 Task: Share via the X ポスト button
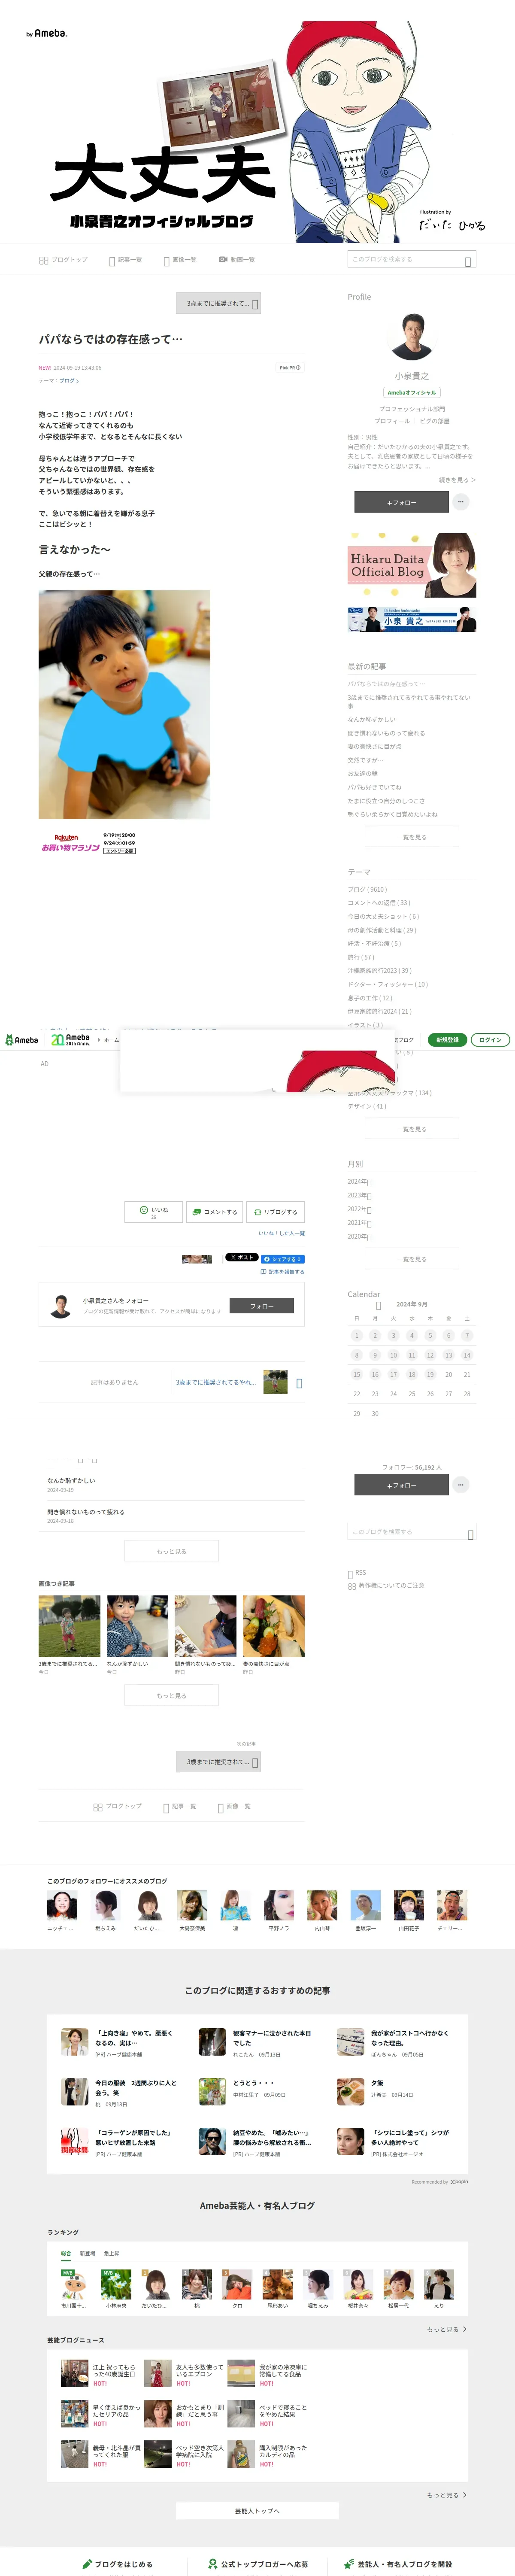(x=241, y=1258)
